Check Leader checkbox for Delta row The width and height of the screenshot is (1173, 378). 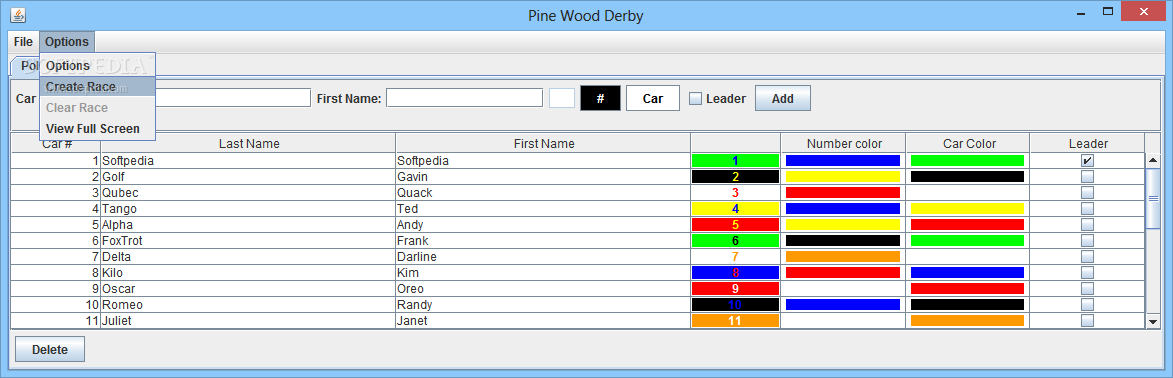coord(1087,256)
